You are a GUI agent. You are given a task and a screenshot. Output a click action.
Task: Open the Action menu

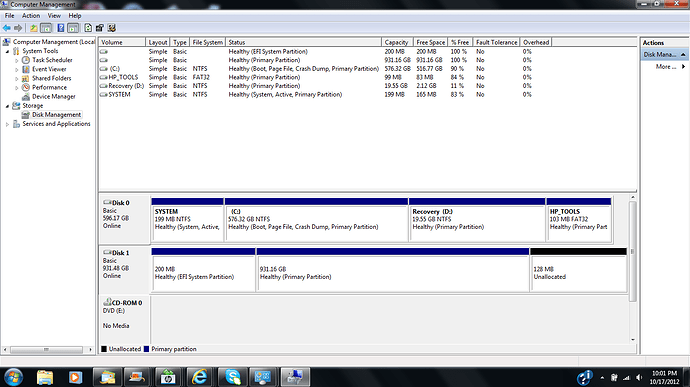[31, 15]
